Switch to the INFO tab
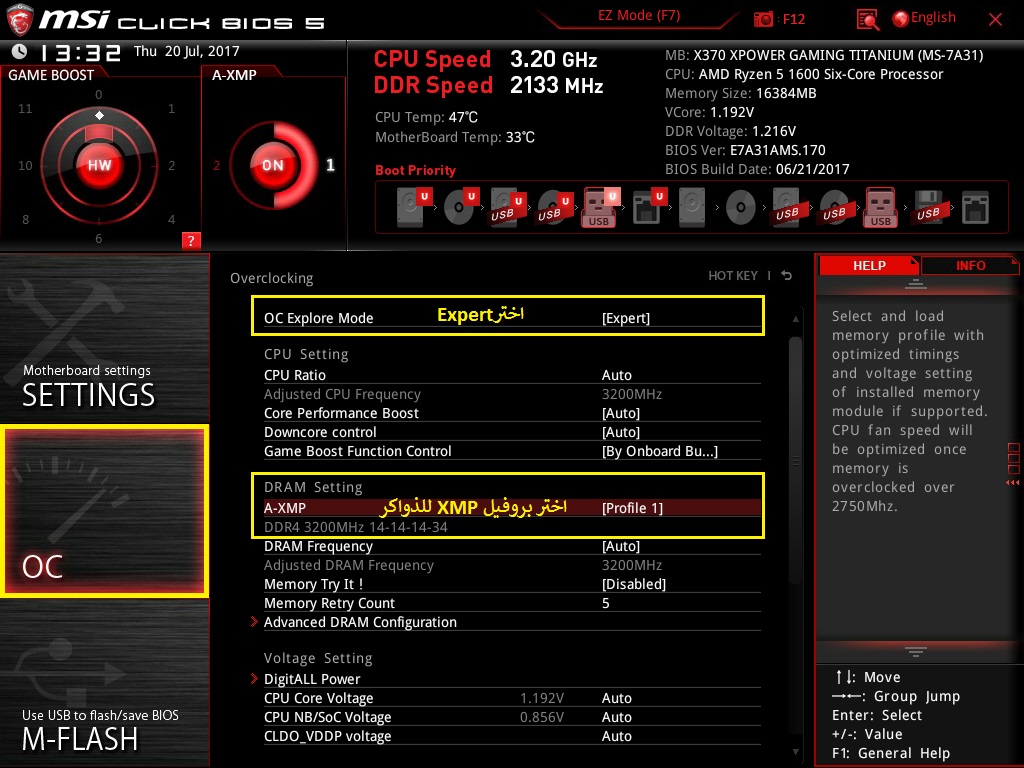The image size is (1024, 768). coord(970,266)
